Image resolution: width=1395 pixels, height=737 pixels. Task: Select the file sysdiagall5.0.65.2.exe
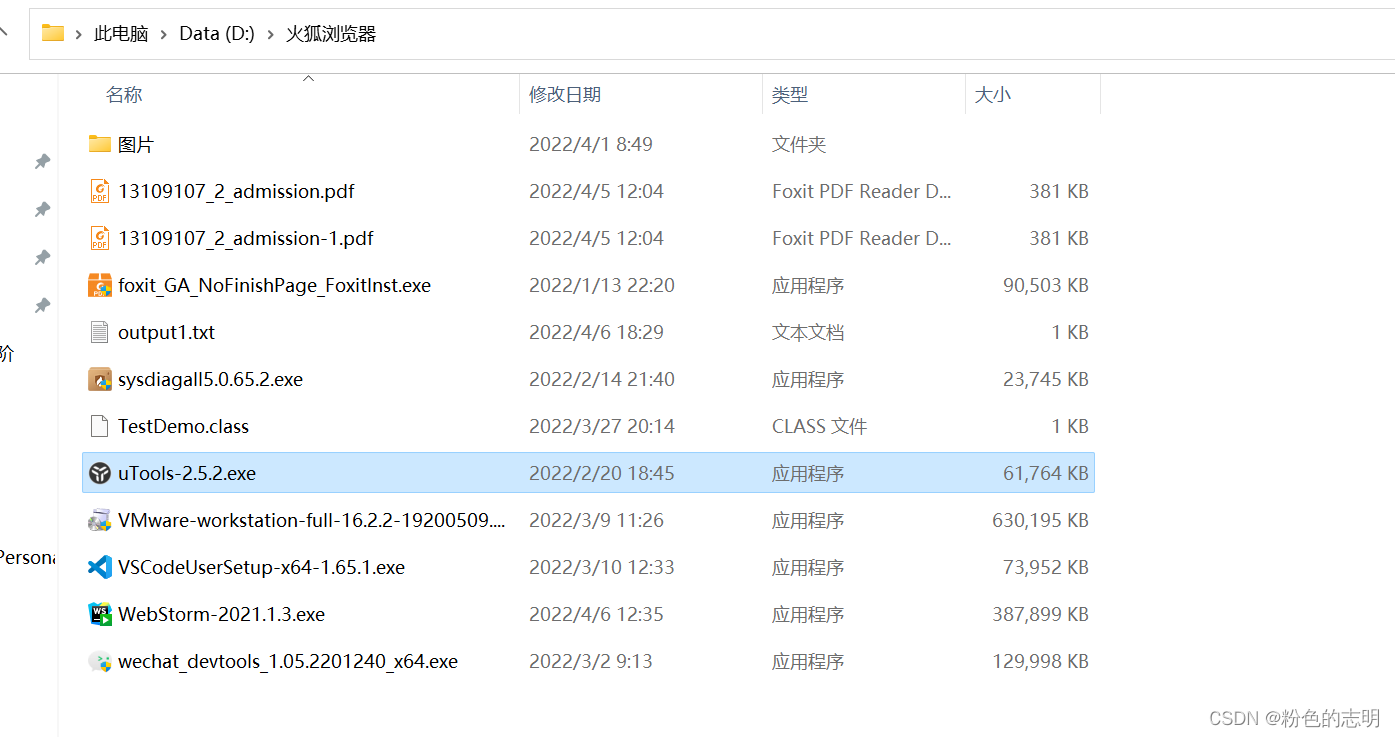point(210,379)
